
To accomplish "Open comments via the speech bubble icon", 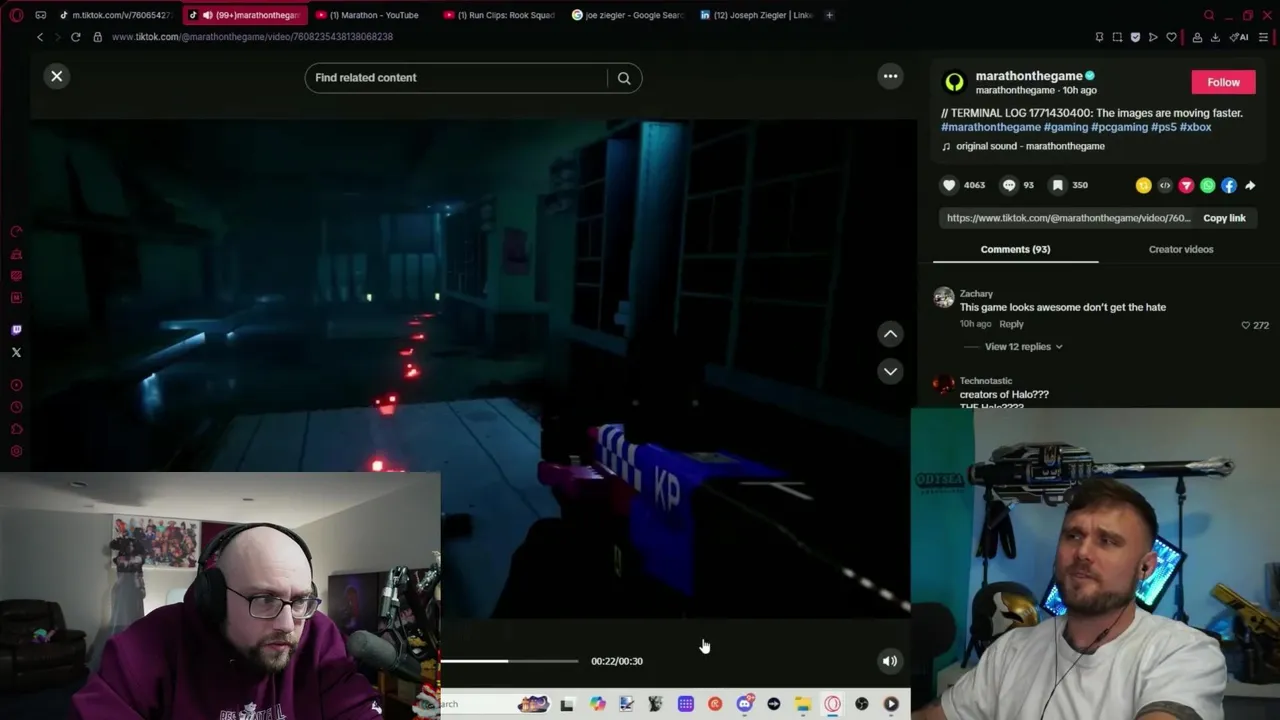I will tap(1009, 185).
